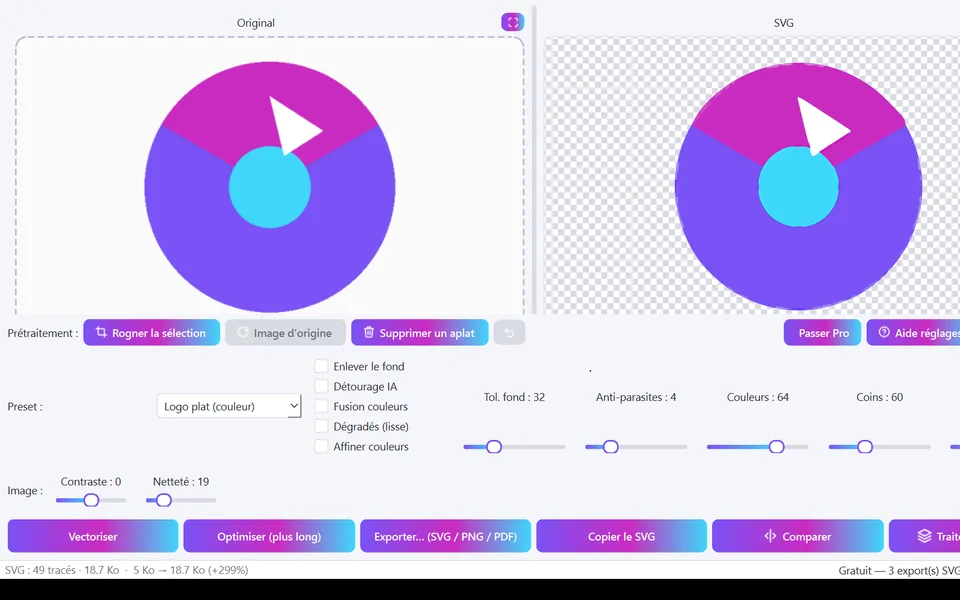Image resolution: width=960 pixels, height=600 pixels.
Task: Click the Netteté slider handle
Action: (x=163, y=500)
